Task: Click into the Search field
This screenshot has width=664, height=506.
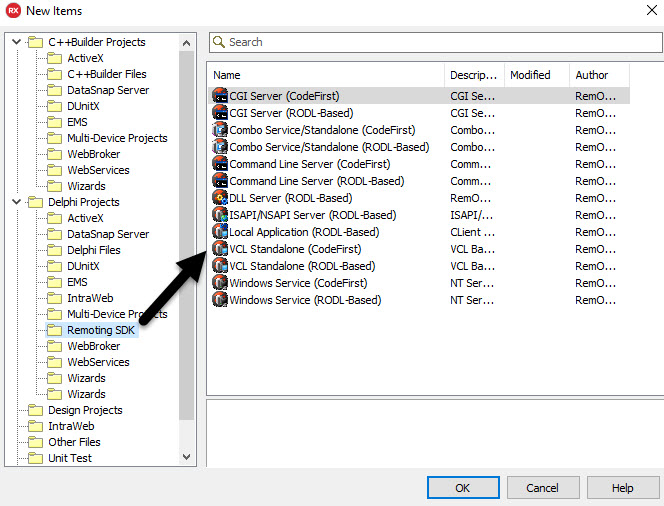Action: click(436, 42)
